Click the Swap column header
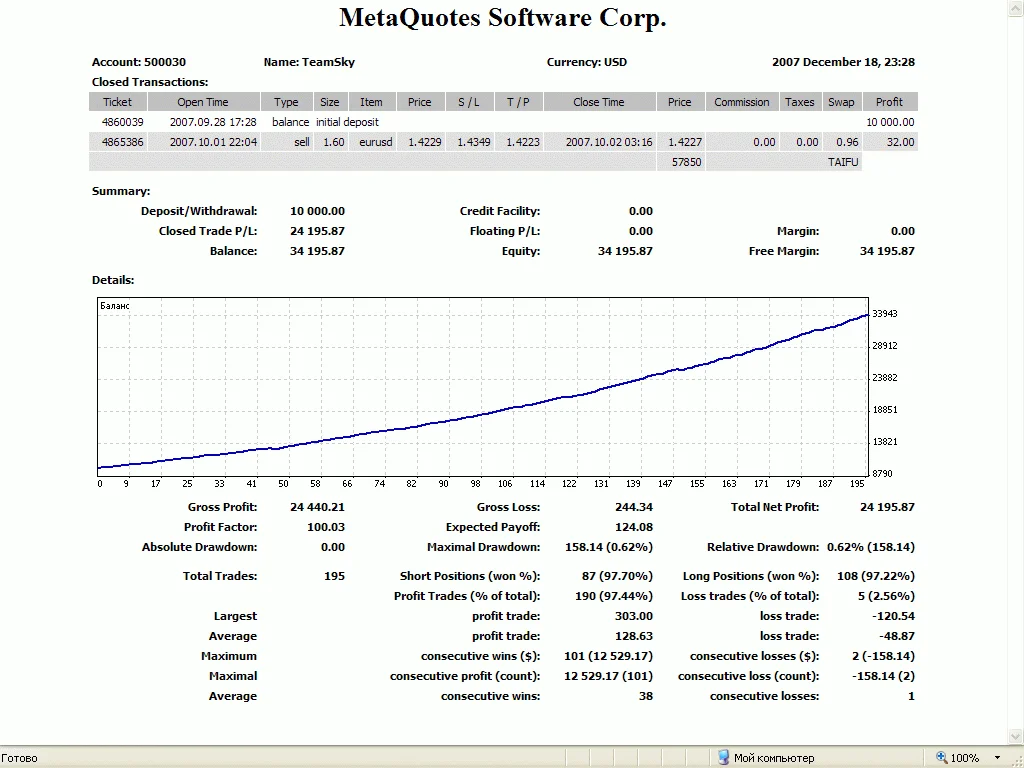Screen dimensions: 1024x768 [x=841, y=102]
